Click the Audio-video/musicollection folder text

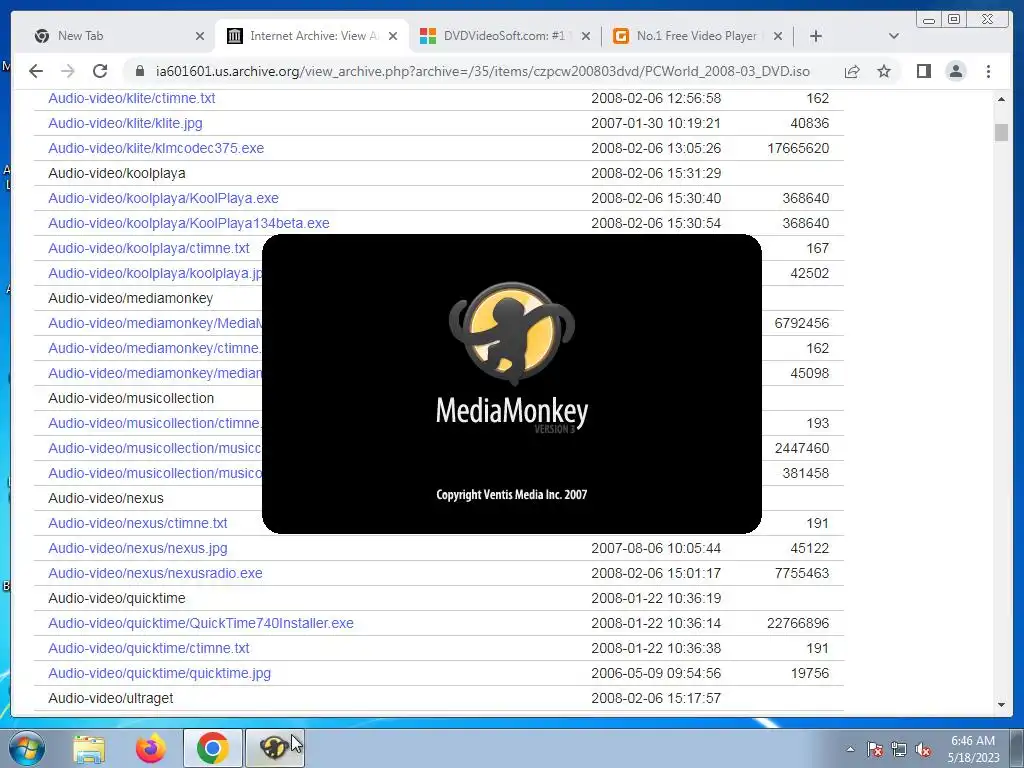tap(131, 398)
